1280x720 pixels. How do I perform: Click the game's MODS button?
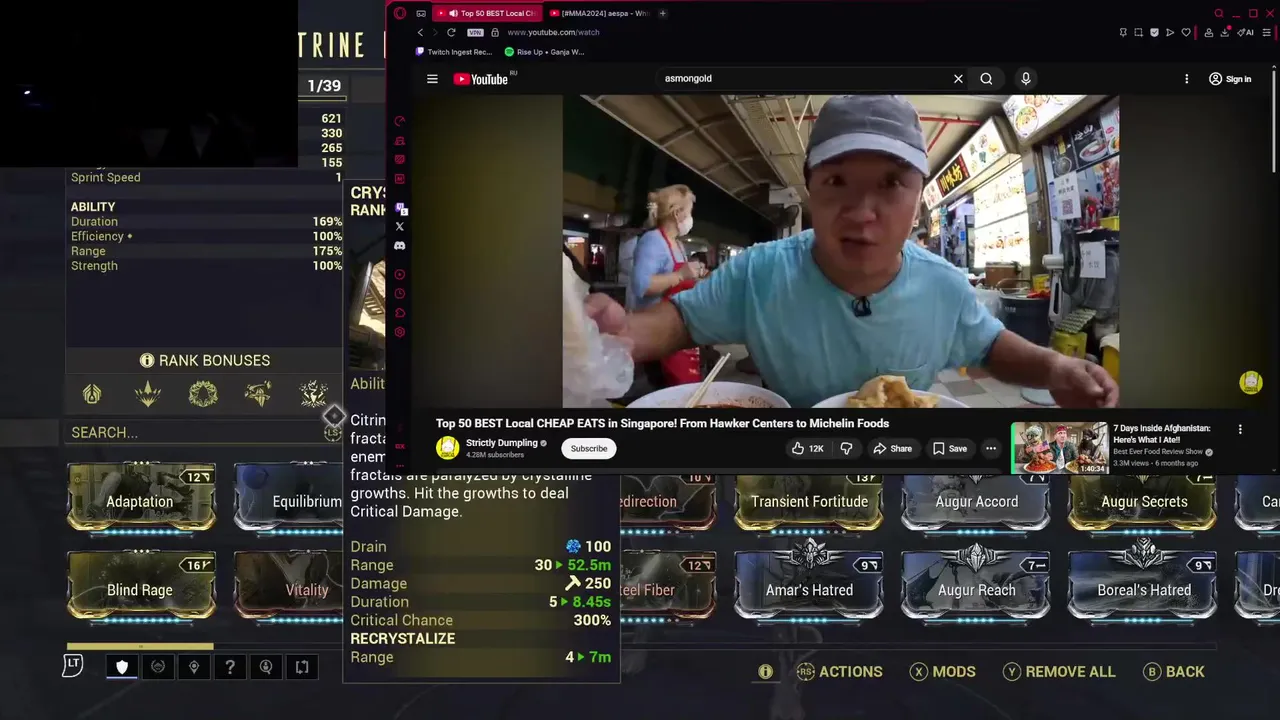coord(943,672)
